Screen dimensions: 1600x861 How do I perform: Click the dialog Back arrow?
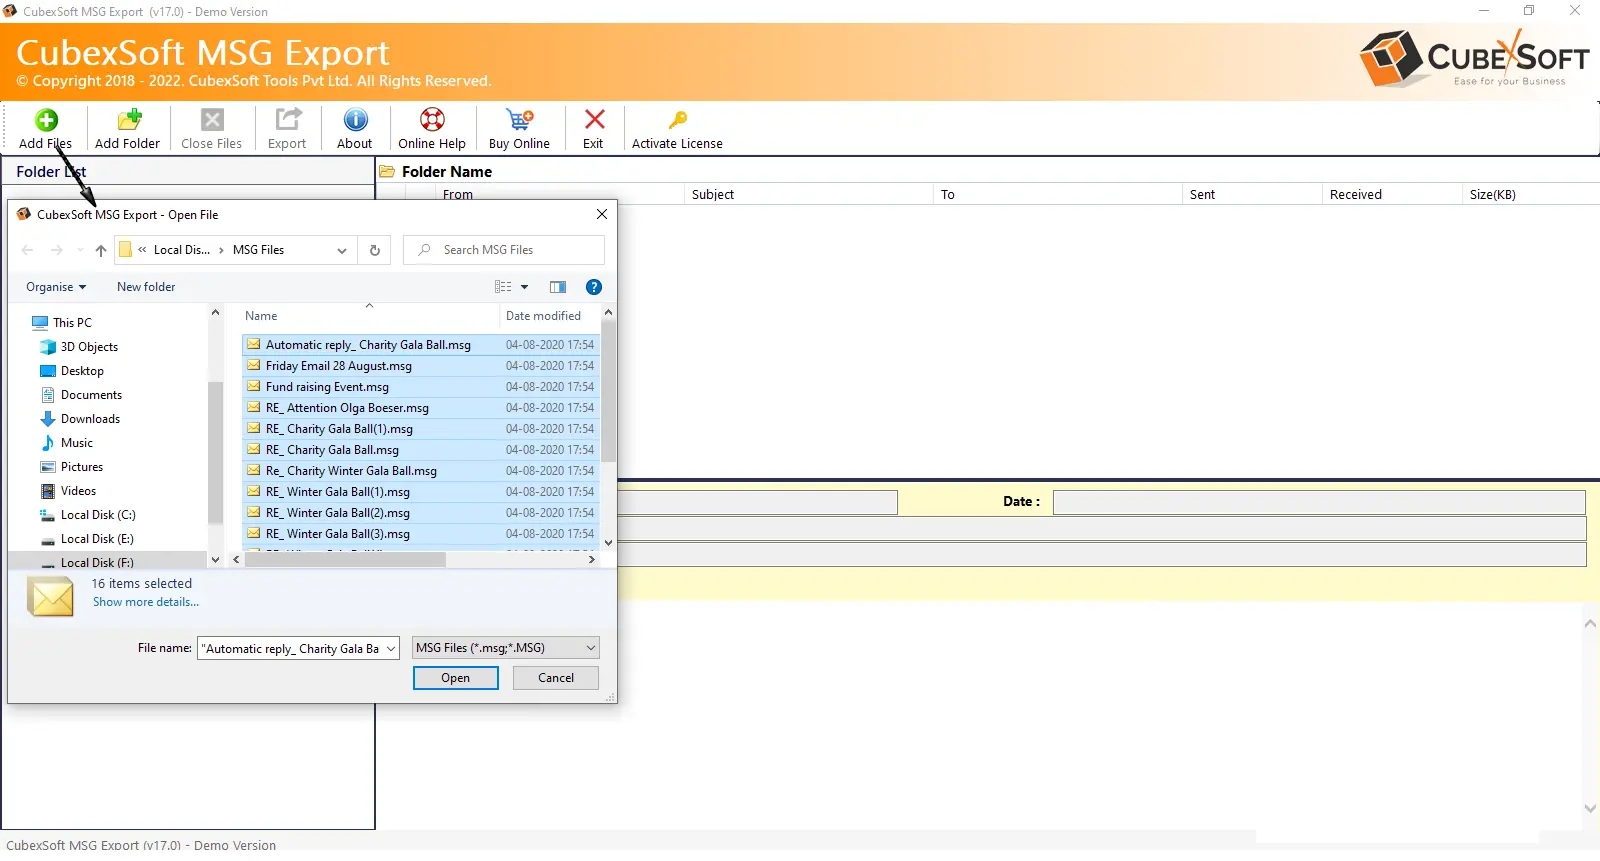click(27, 250)
